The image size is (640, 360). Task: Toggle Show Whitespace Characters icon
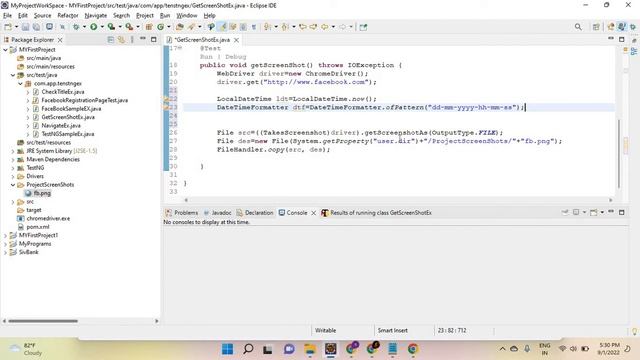(253, 27)
